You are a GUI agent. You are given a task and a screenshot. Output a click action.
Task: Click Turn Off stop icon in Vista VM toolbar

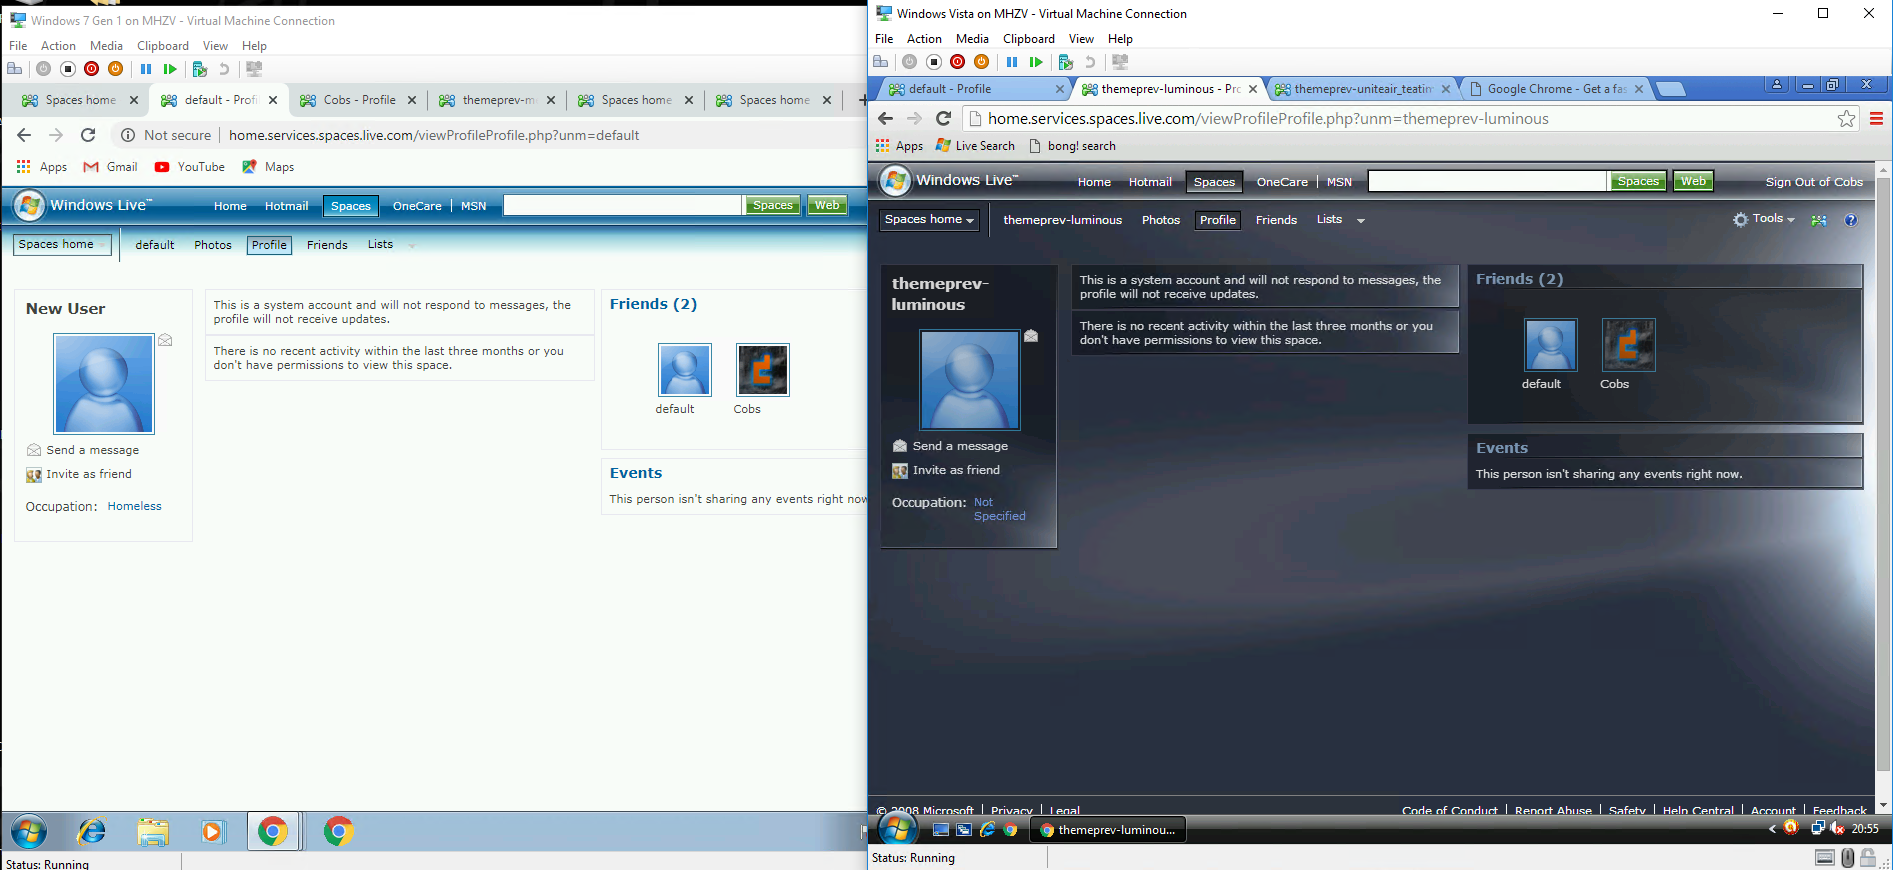point(933,62)
